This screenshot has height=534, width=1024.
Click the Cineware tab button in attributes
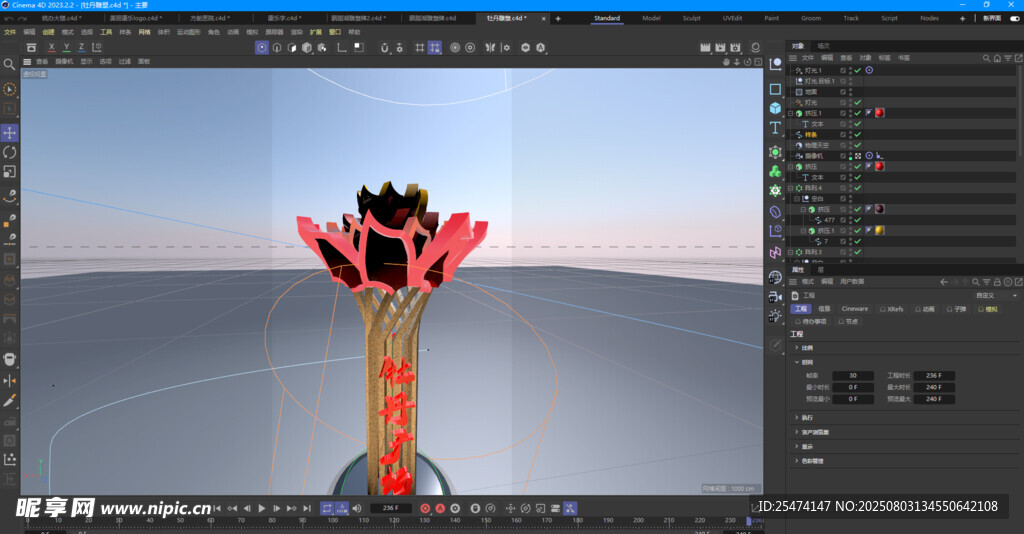pyautogui.click(x=855, y=309)
